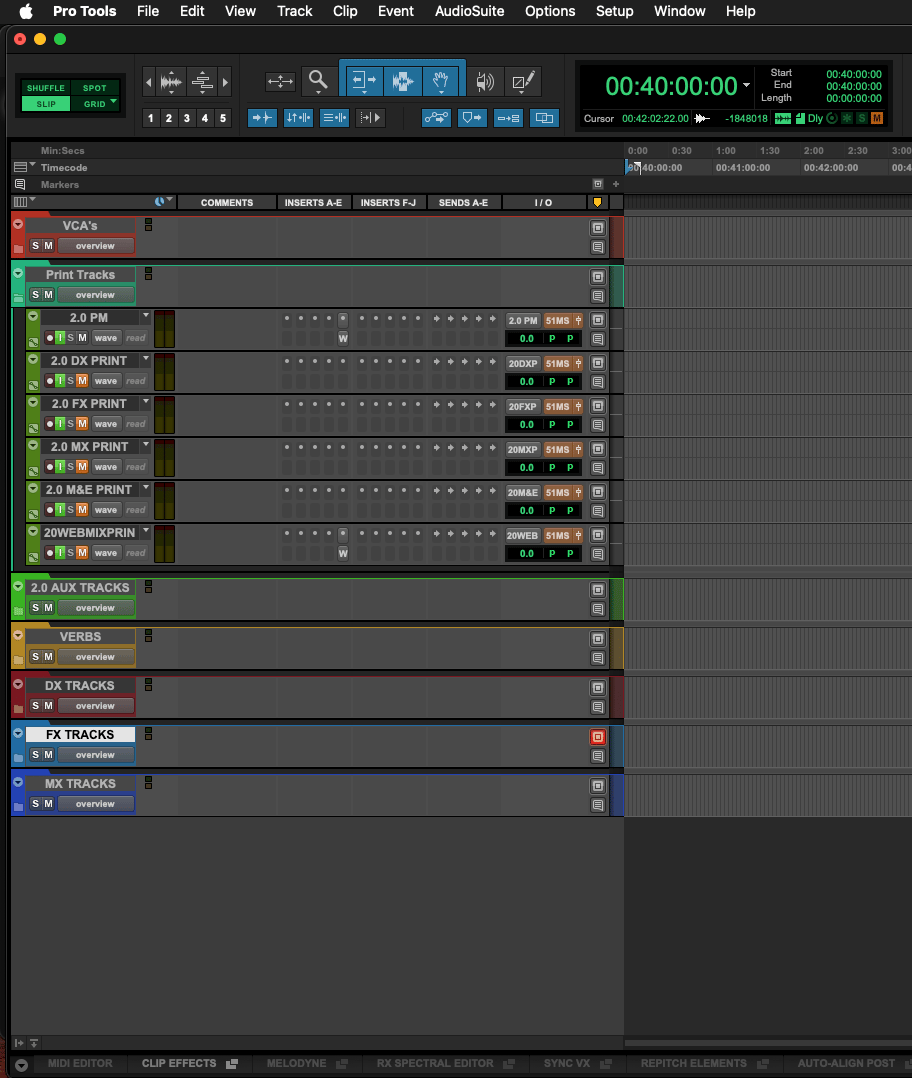Open Grid mode dropdown arrow
The image size is (912, 1078).
coord(114,102)
